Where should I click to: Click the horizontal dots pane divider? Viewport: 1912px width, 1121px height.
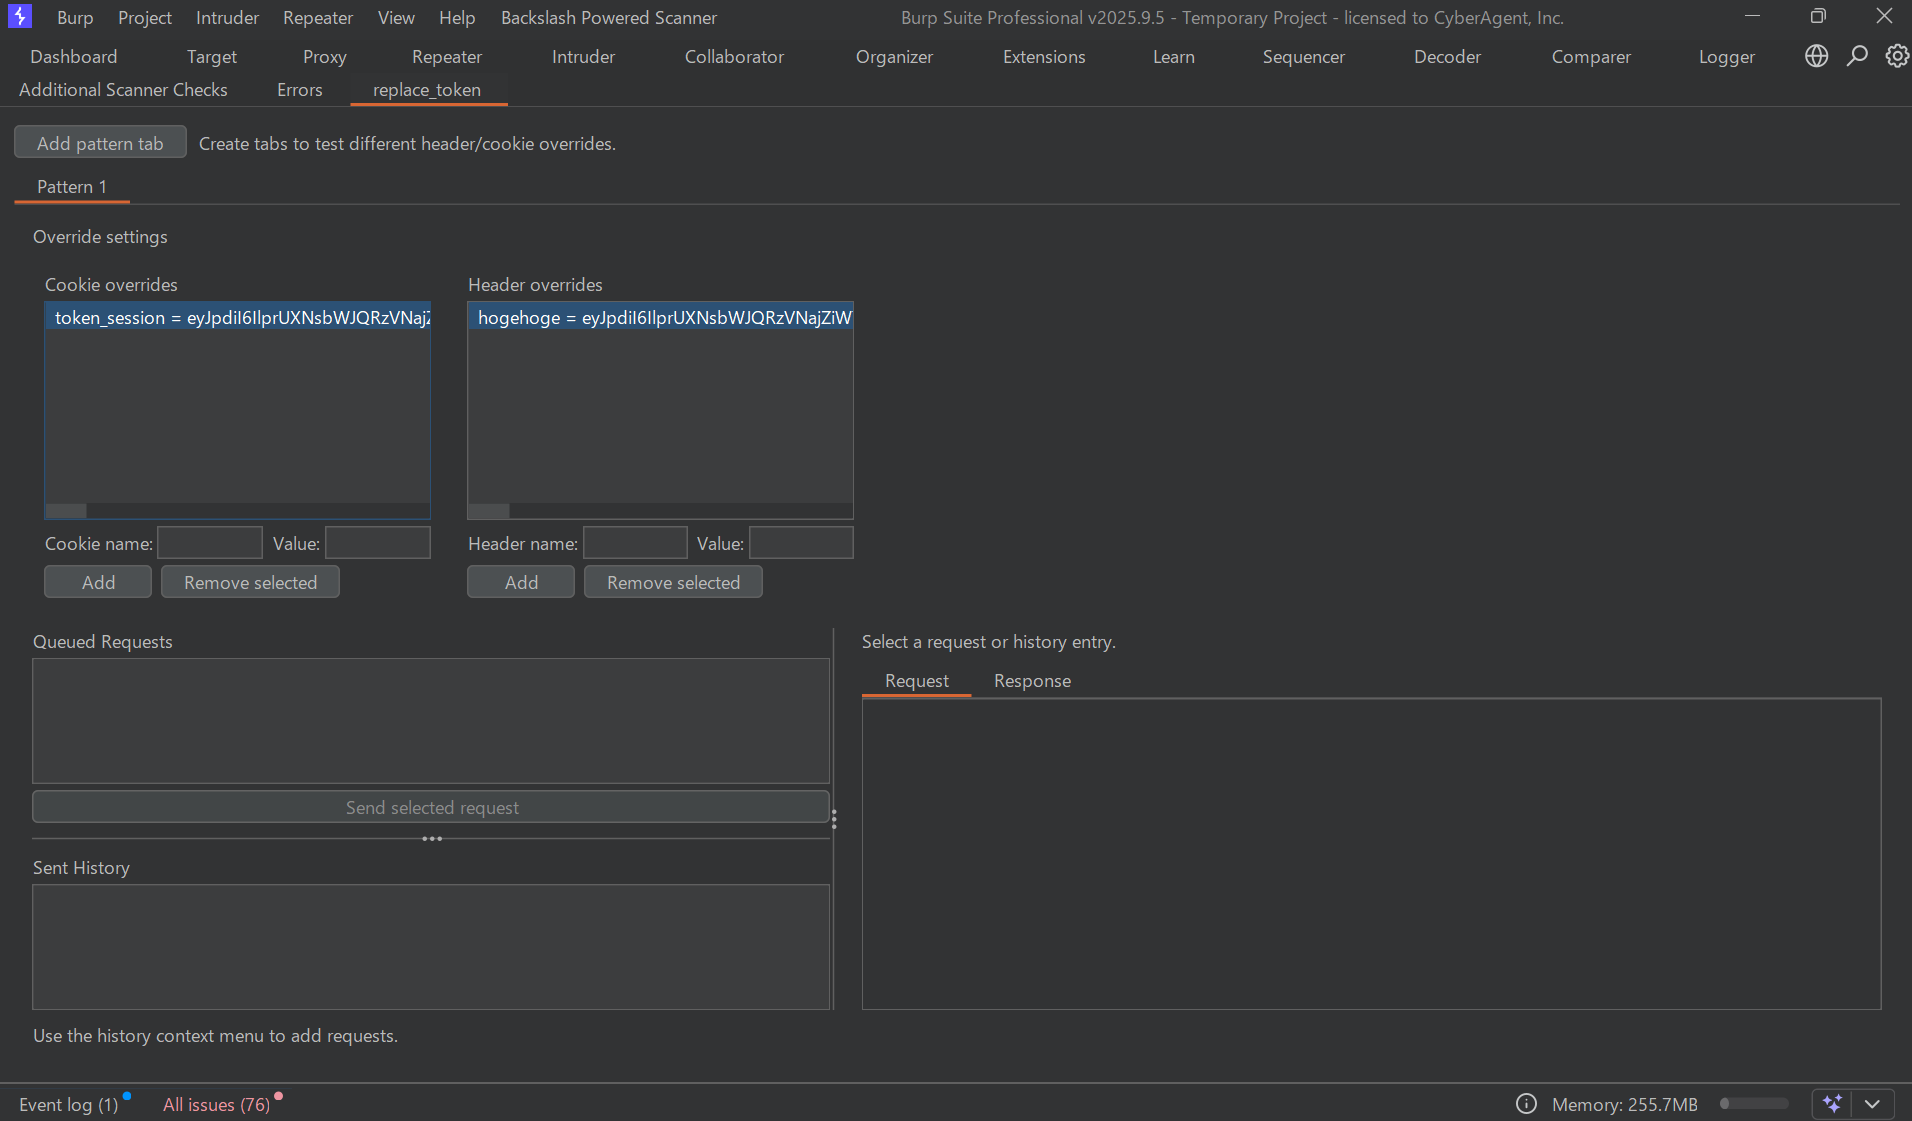coord(432,839)
